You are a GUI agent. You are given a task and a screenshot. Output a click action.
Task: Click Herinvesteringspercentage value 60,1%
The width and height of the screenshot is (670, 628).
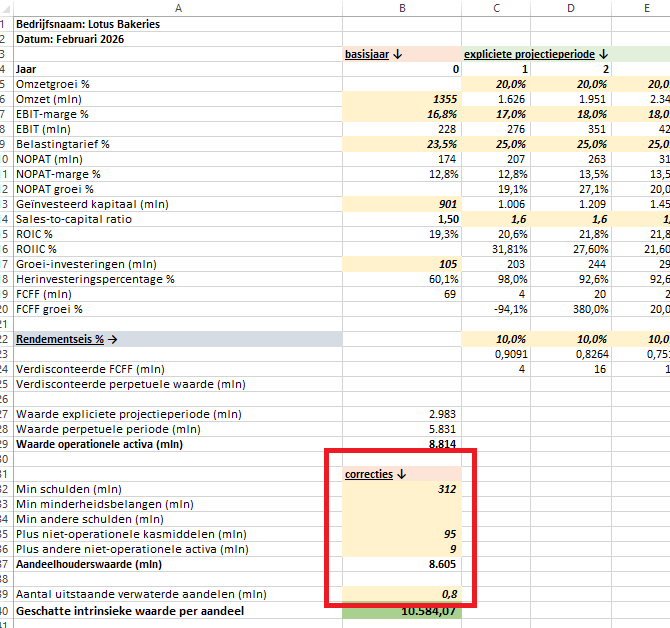(402, 279)
